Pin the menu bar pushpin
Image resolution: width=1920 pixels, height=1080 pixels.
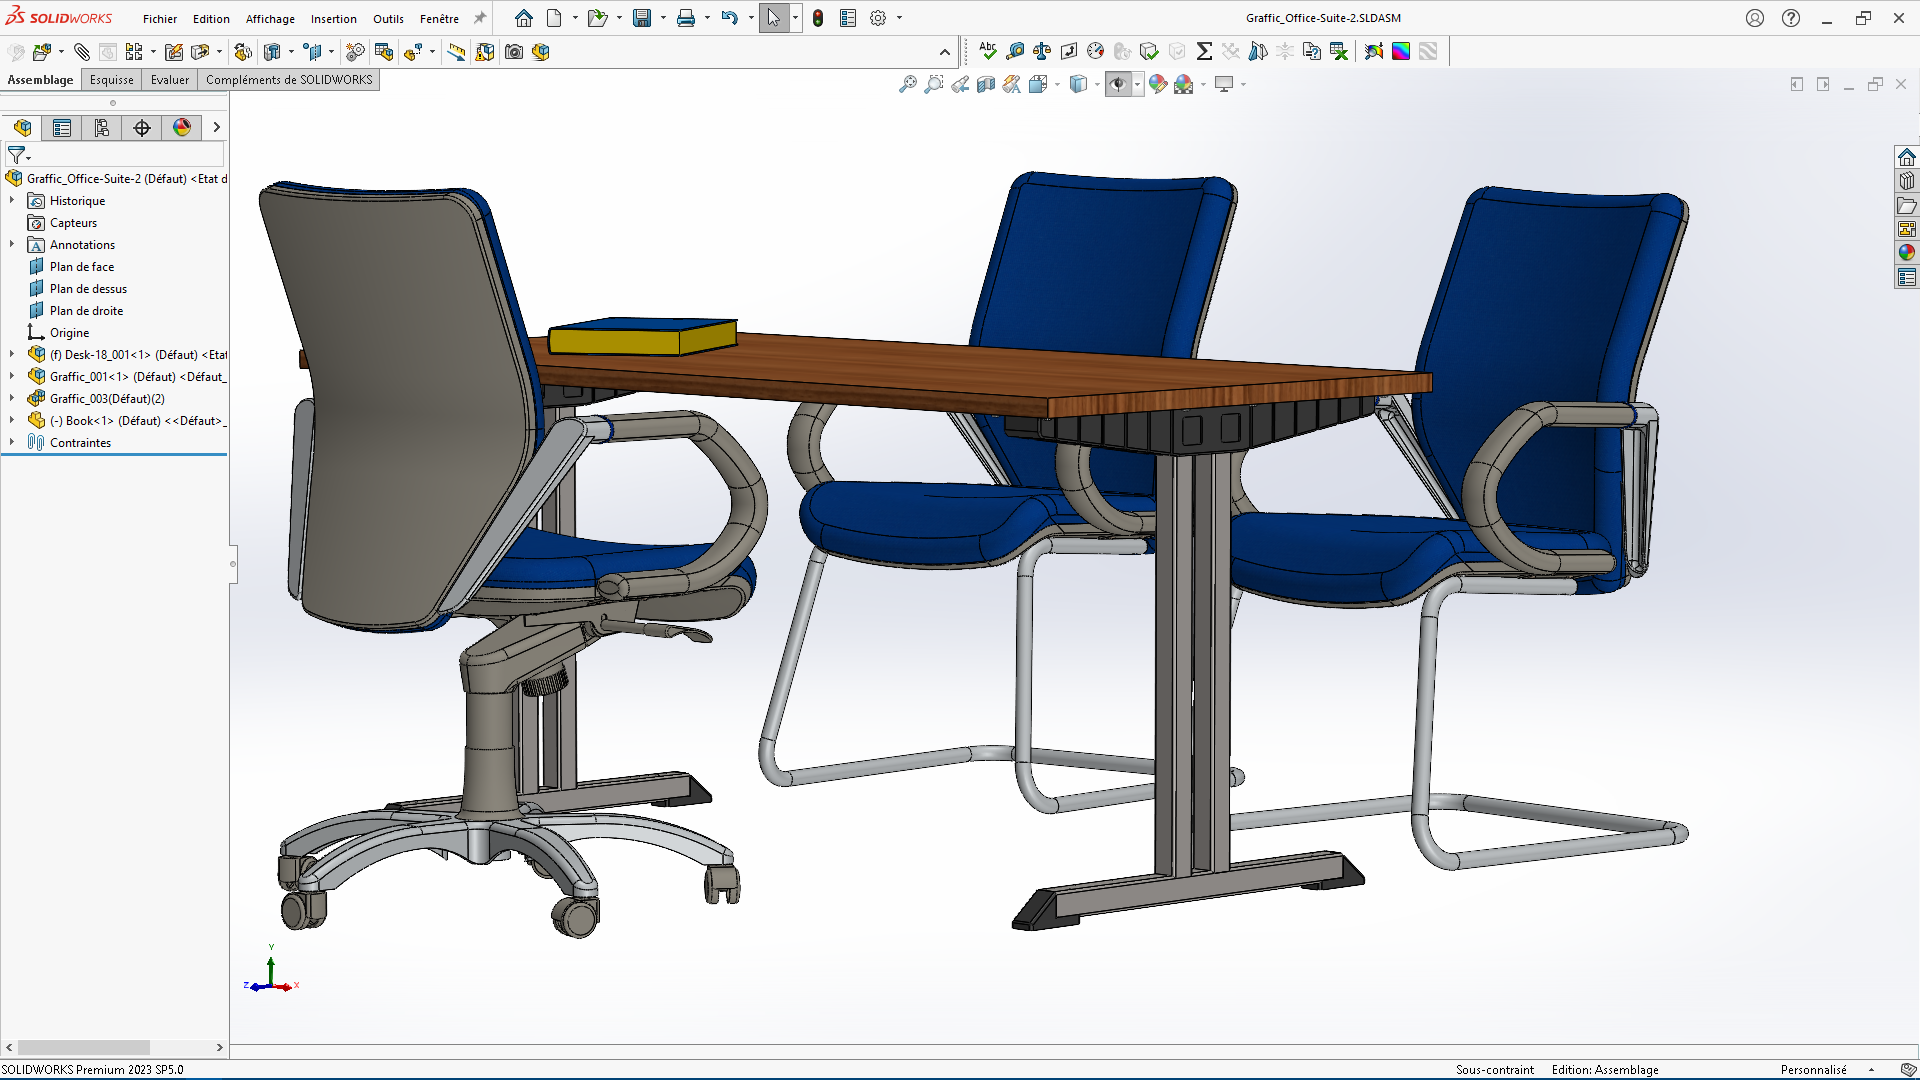480,18
